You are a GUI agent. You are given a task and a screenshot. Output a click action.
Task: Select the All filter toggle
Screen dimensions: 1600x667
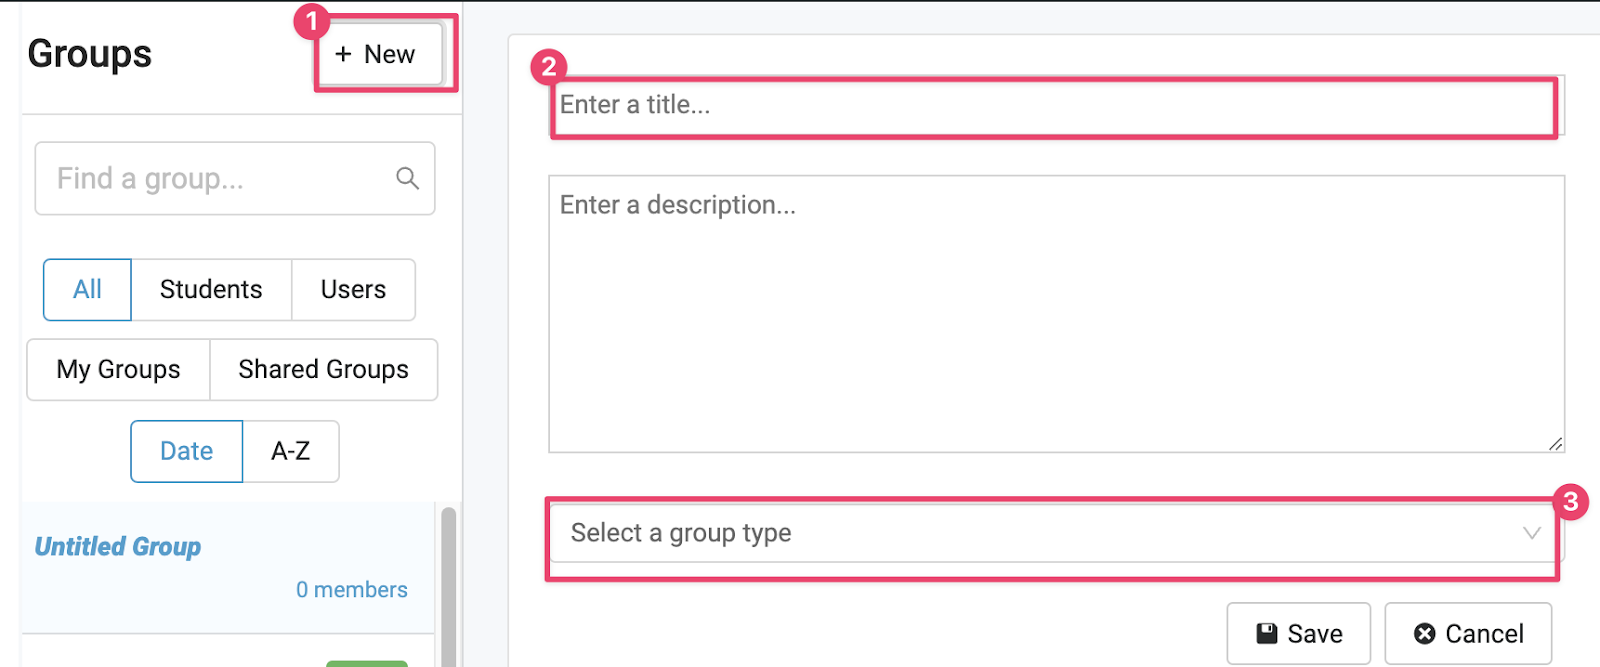point(87,290)
